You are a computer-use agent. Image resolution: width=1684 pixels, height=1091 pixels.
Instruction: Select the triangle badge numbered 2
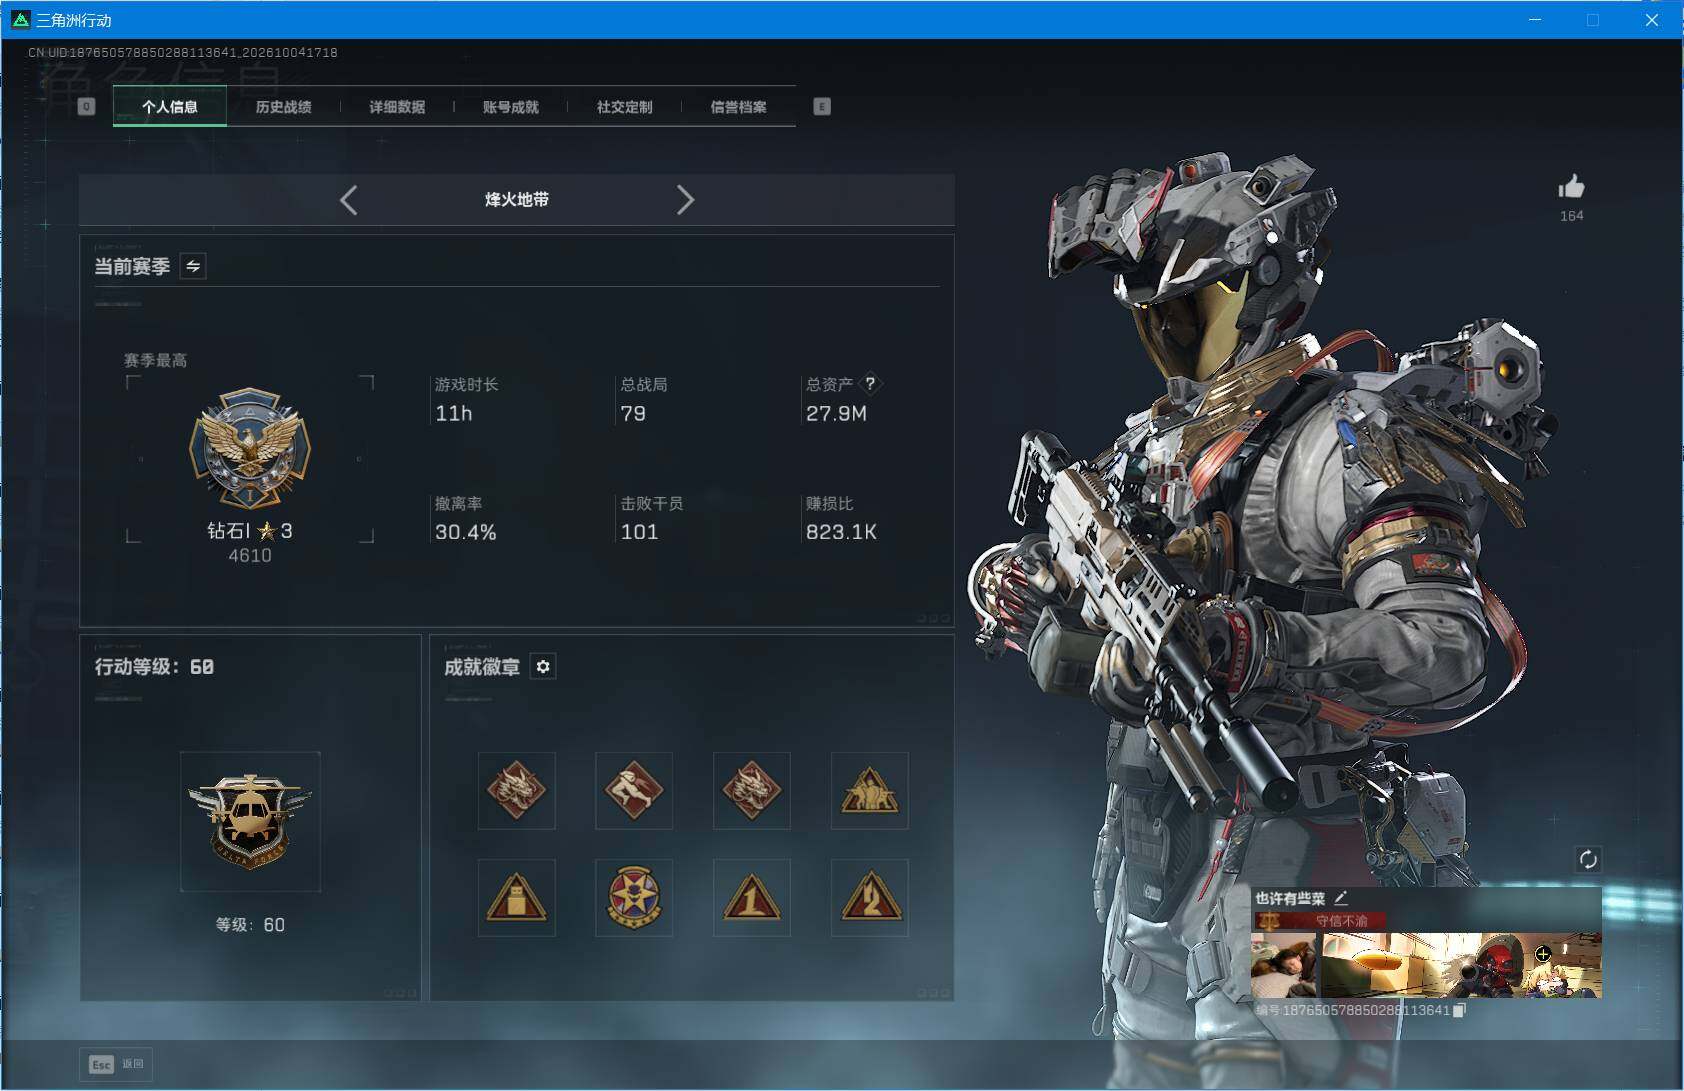click(870, 897)
